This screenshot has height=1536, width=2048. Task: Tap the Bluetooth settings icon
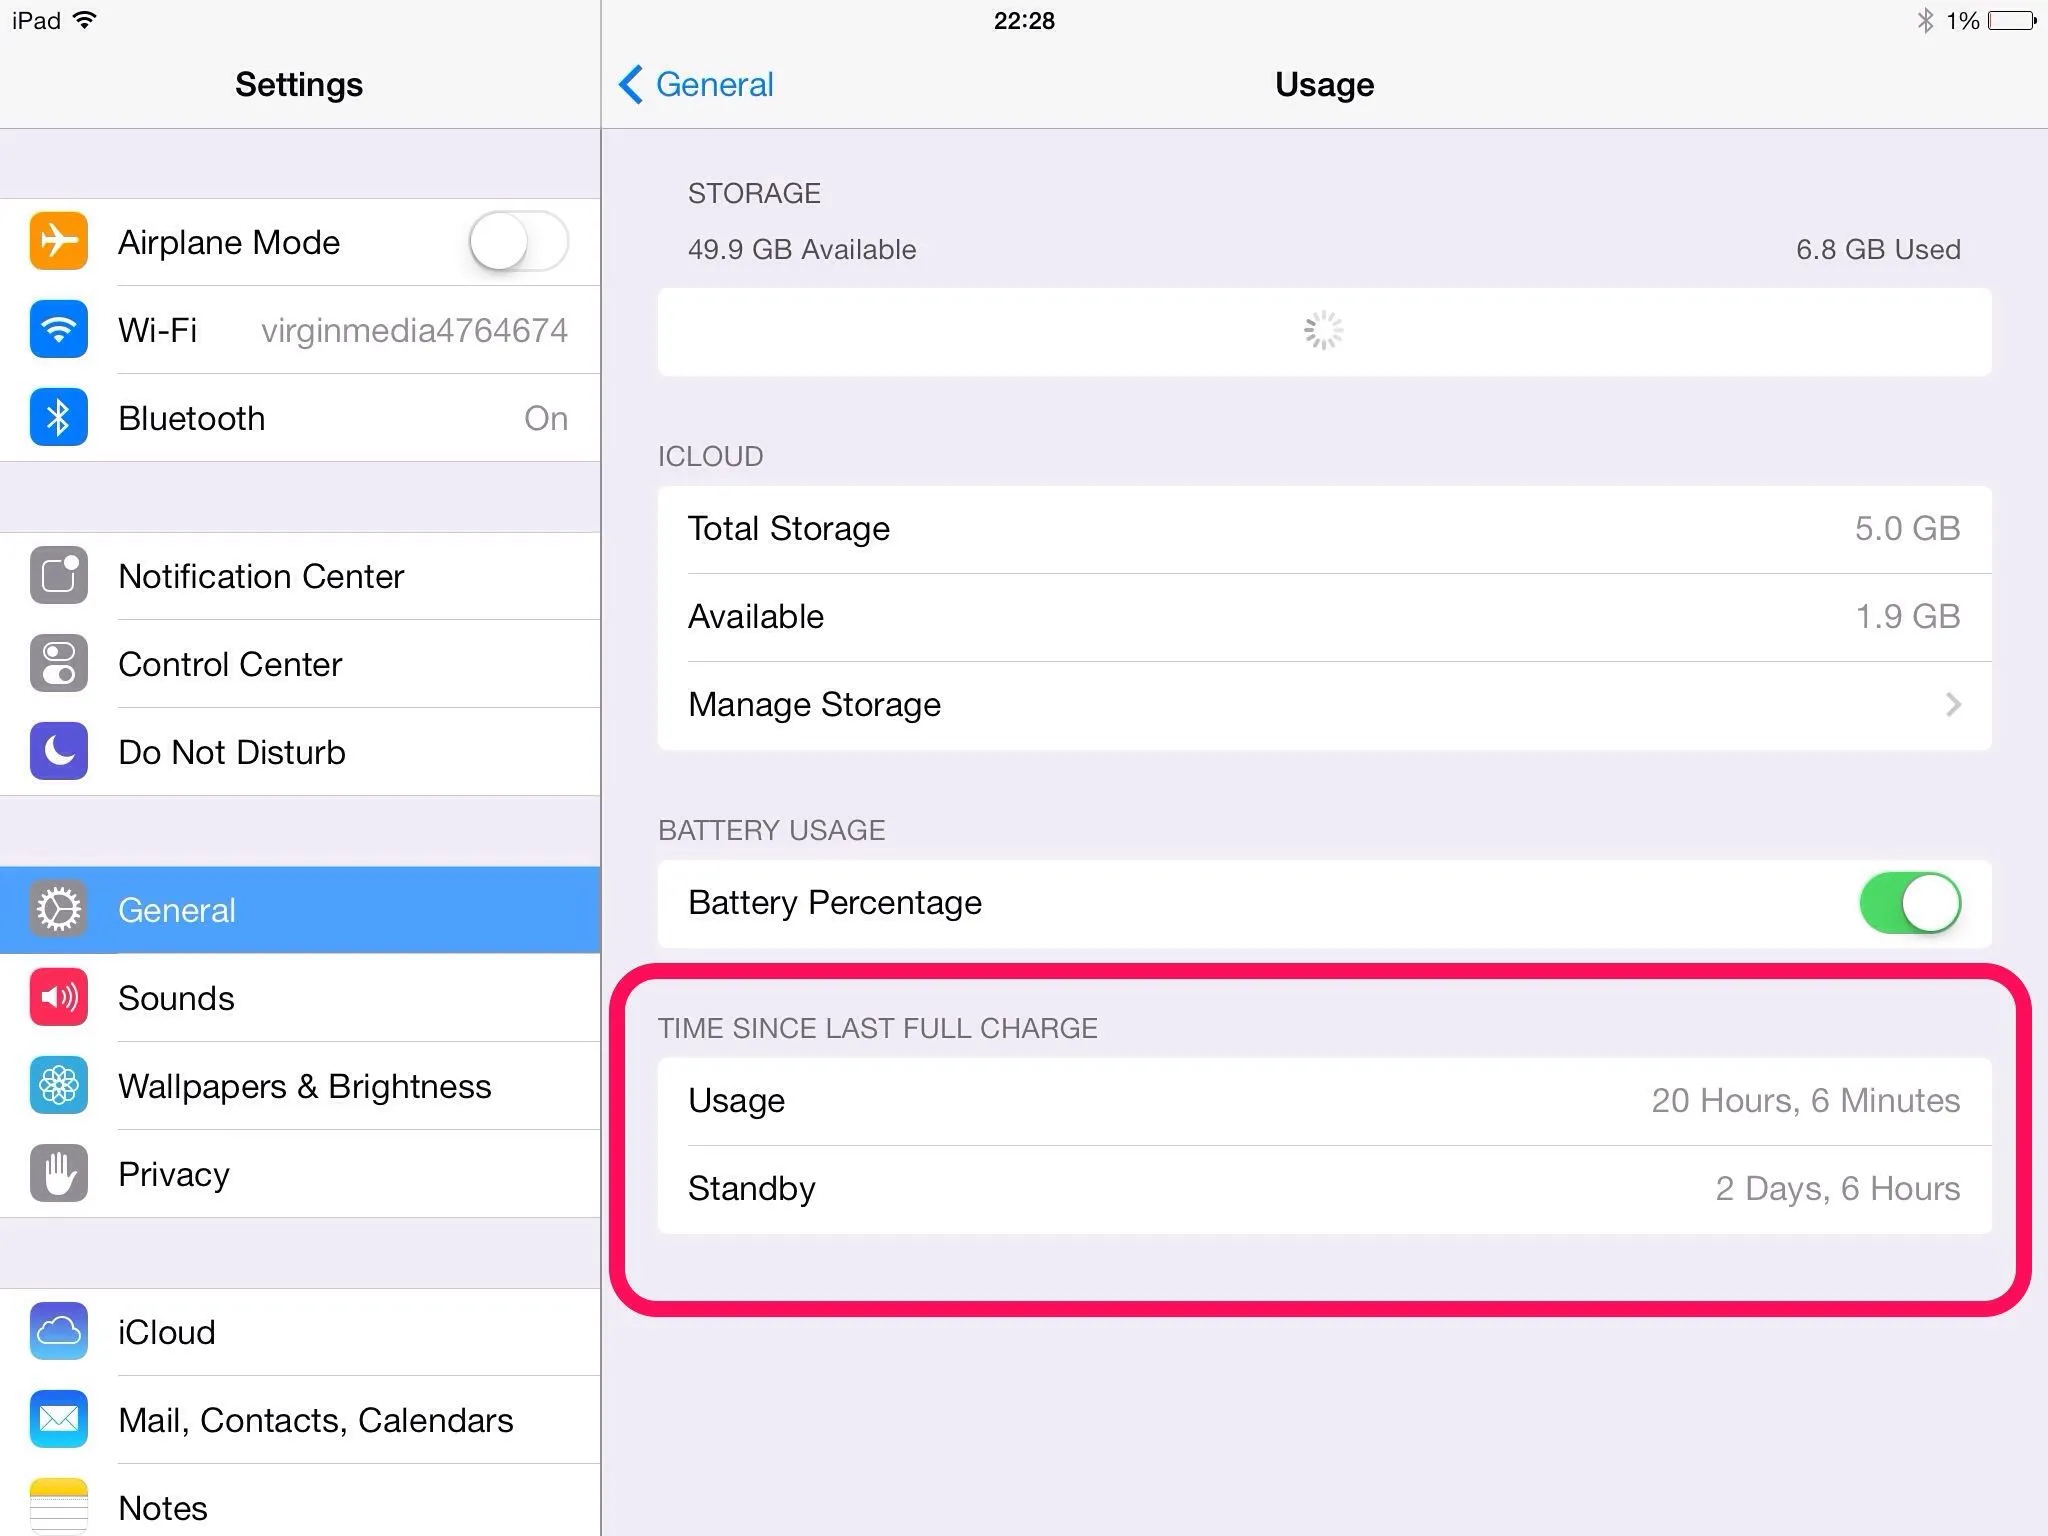click(59, 418)
